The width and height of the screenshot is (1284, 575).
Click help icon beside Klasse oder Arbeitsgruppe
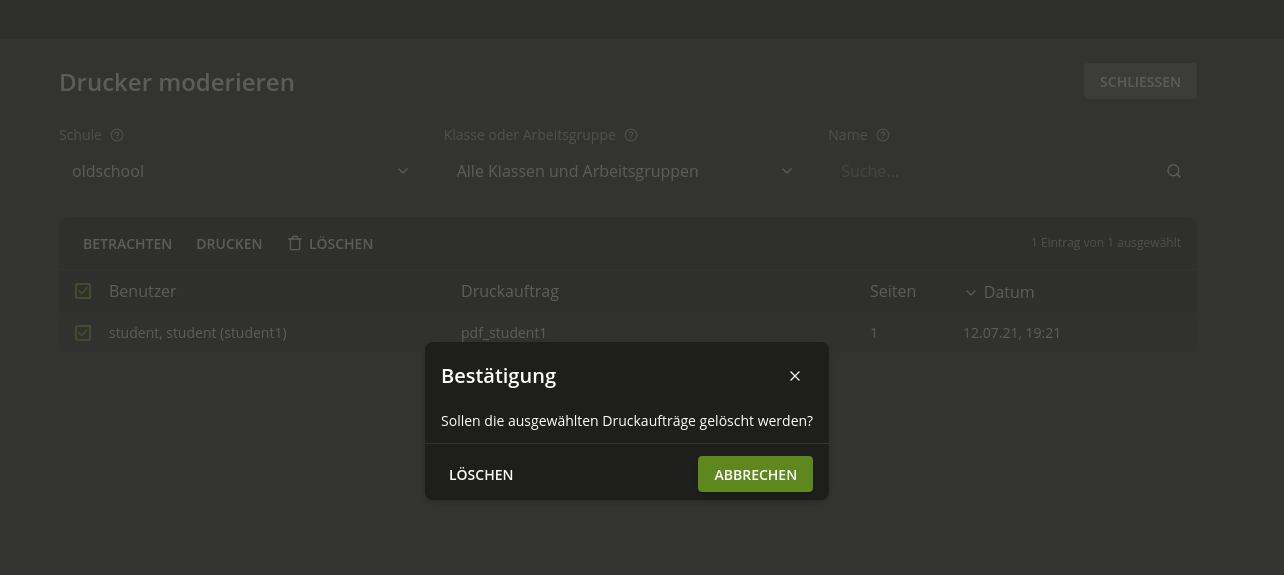[x=631, y=135]
